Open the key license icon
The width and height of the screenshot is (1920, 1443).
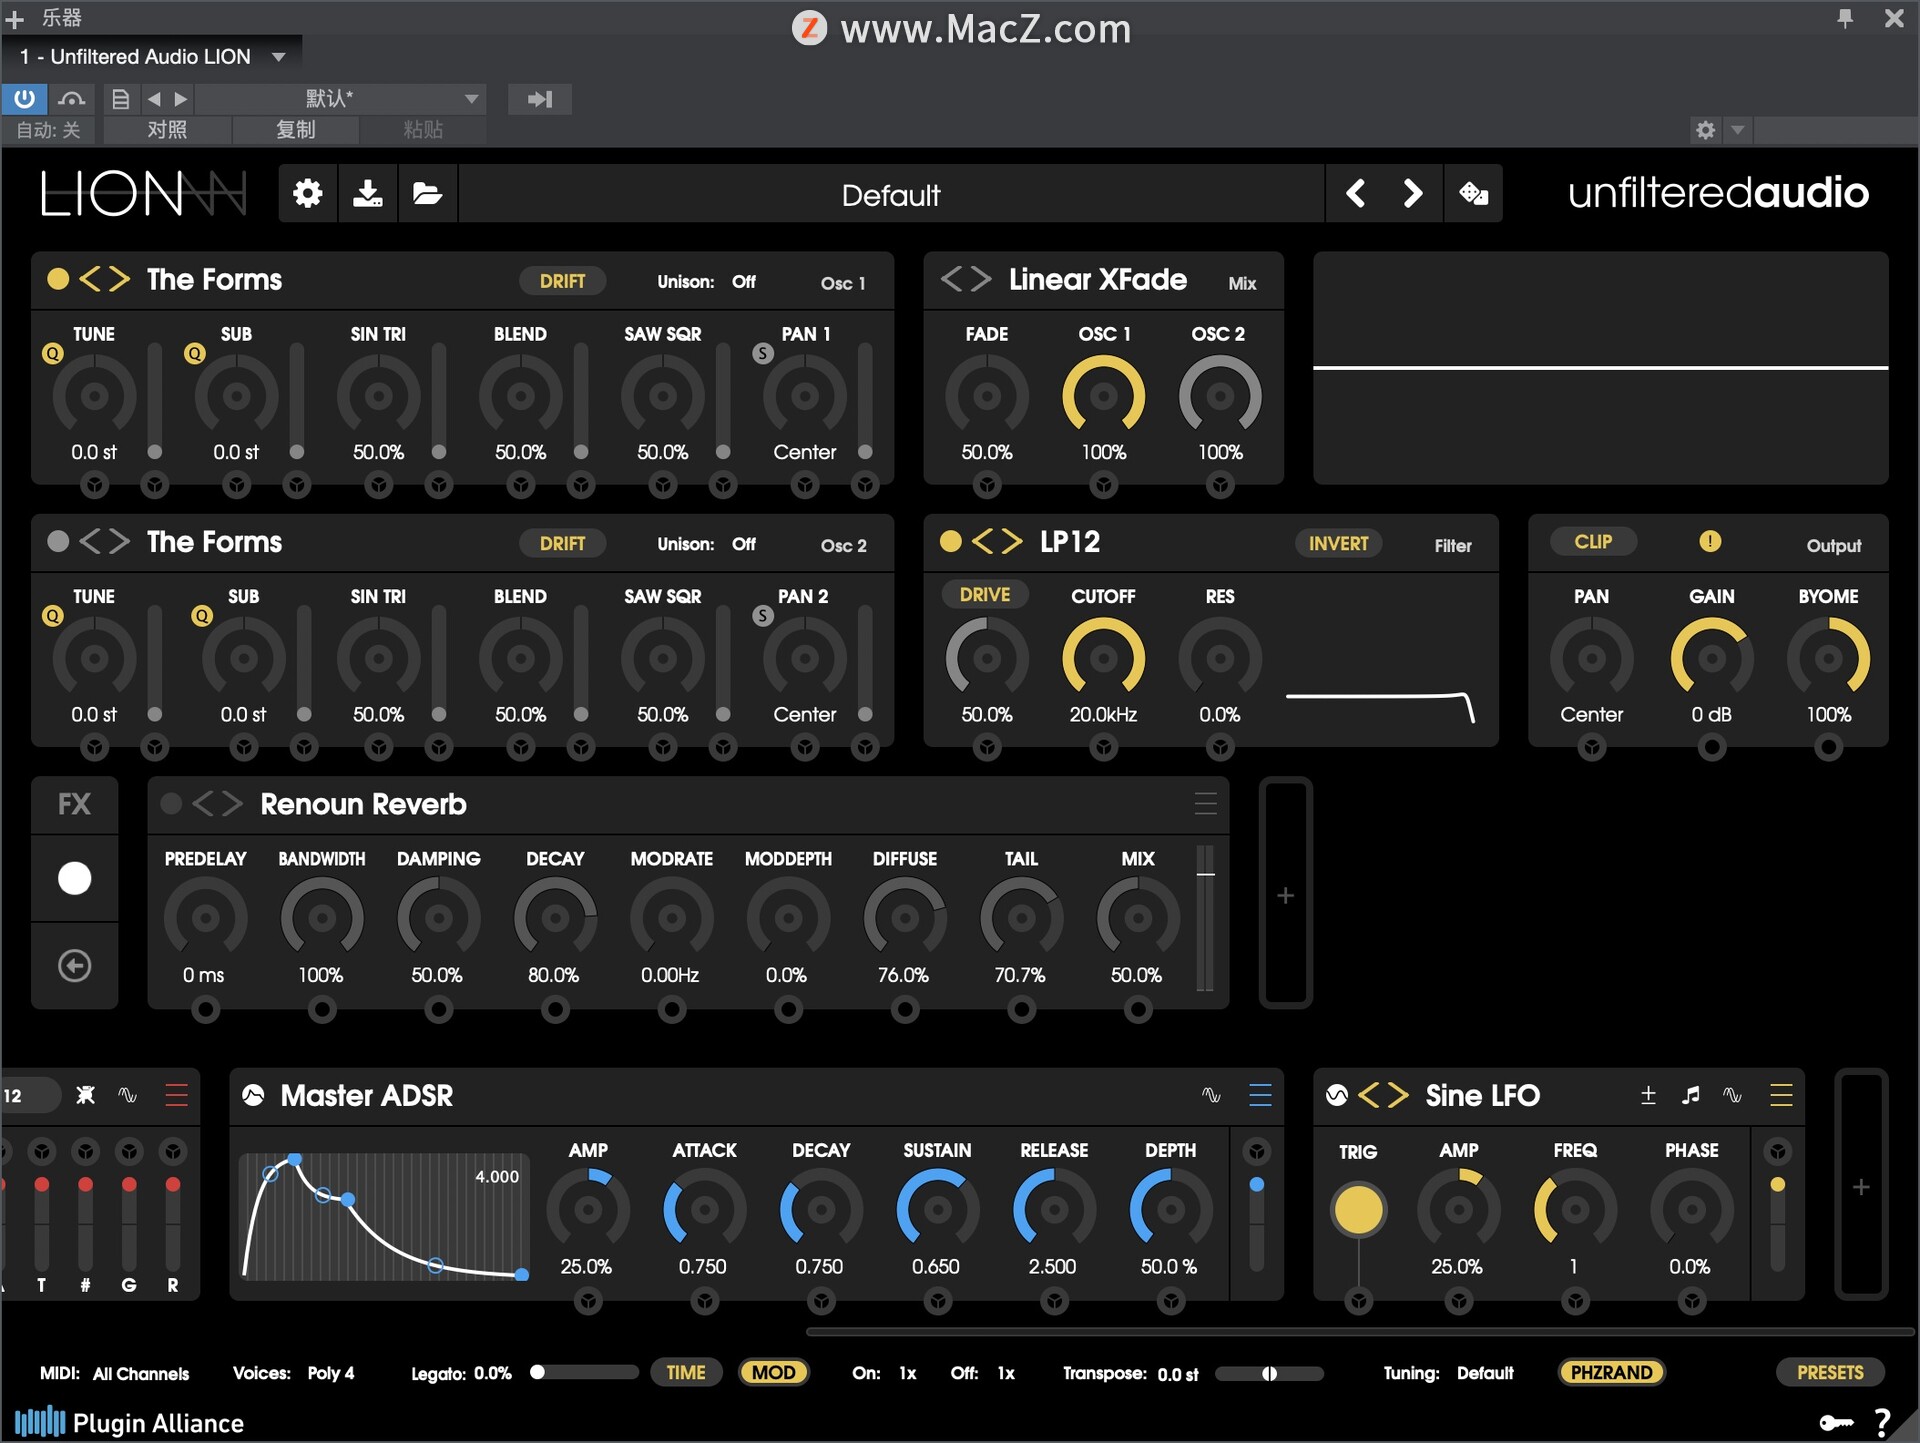click(1835, 1422)
